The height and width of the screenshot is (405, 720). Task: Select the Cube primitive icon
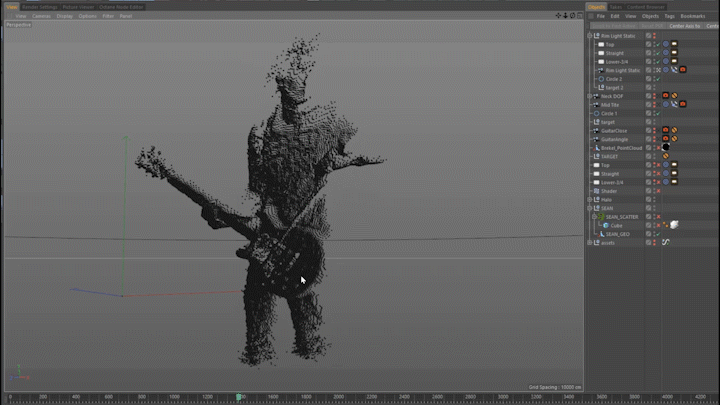pos(606,225)
